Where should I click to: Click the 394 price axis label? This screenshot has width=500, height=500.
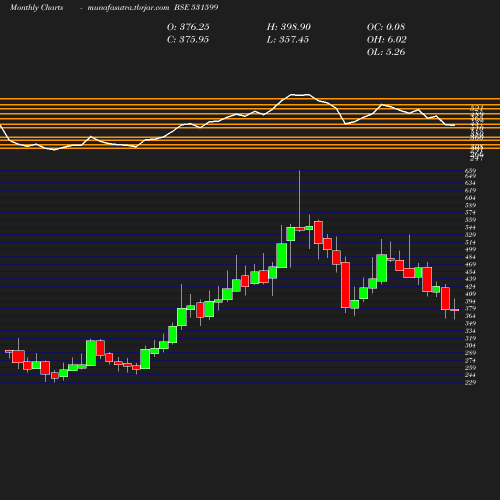470,302
